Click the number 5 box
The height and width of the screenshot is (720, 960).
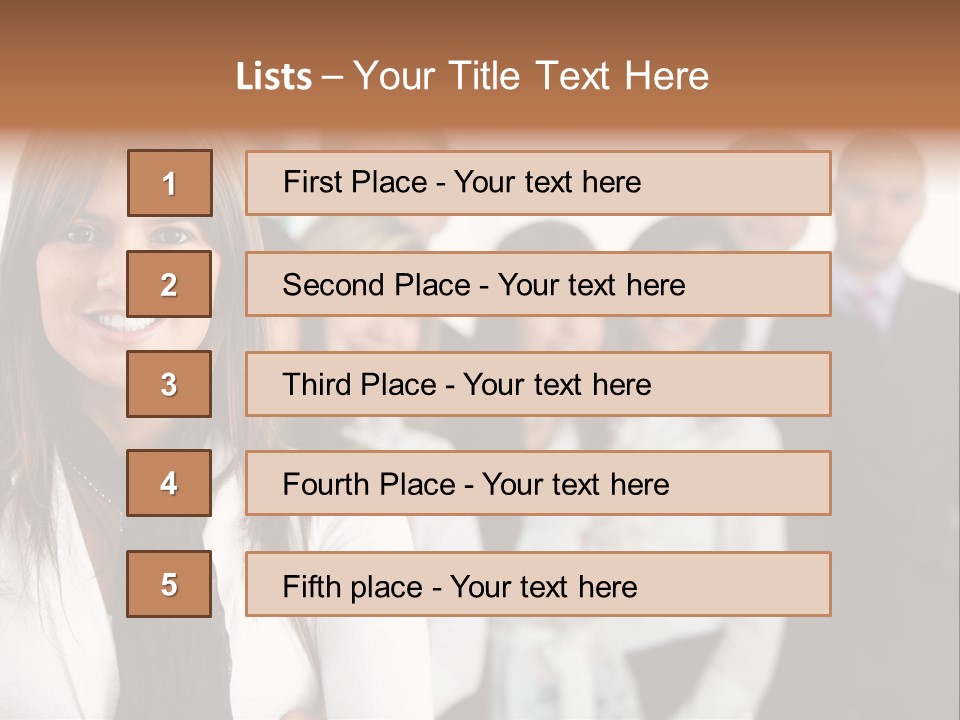(x=170, y=584)
